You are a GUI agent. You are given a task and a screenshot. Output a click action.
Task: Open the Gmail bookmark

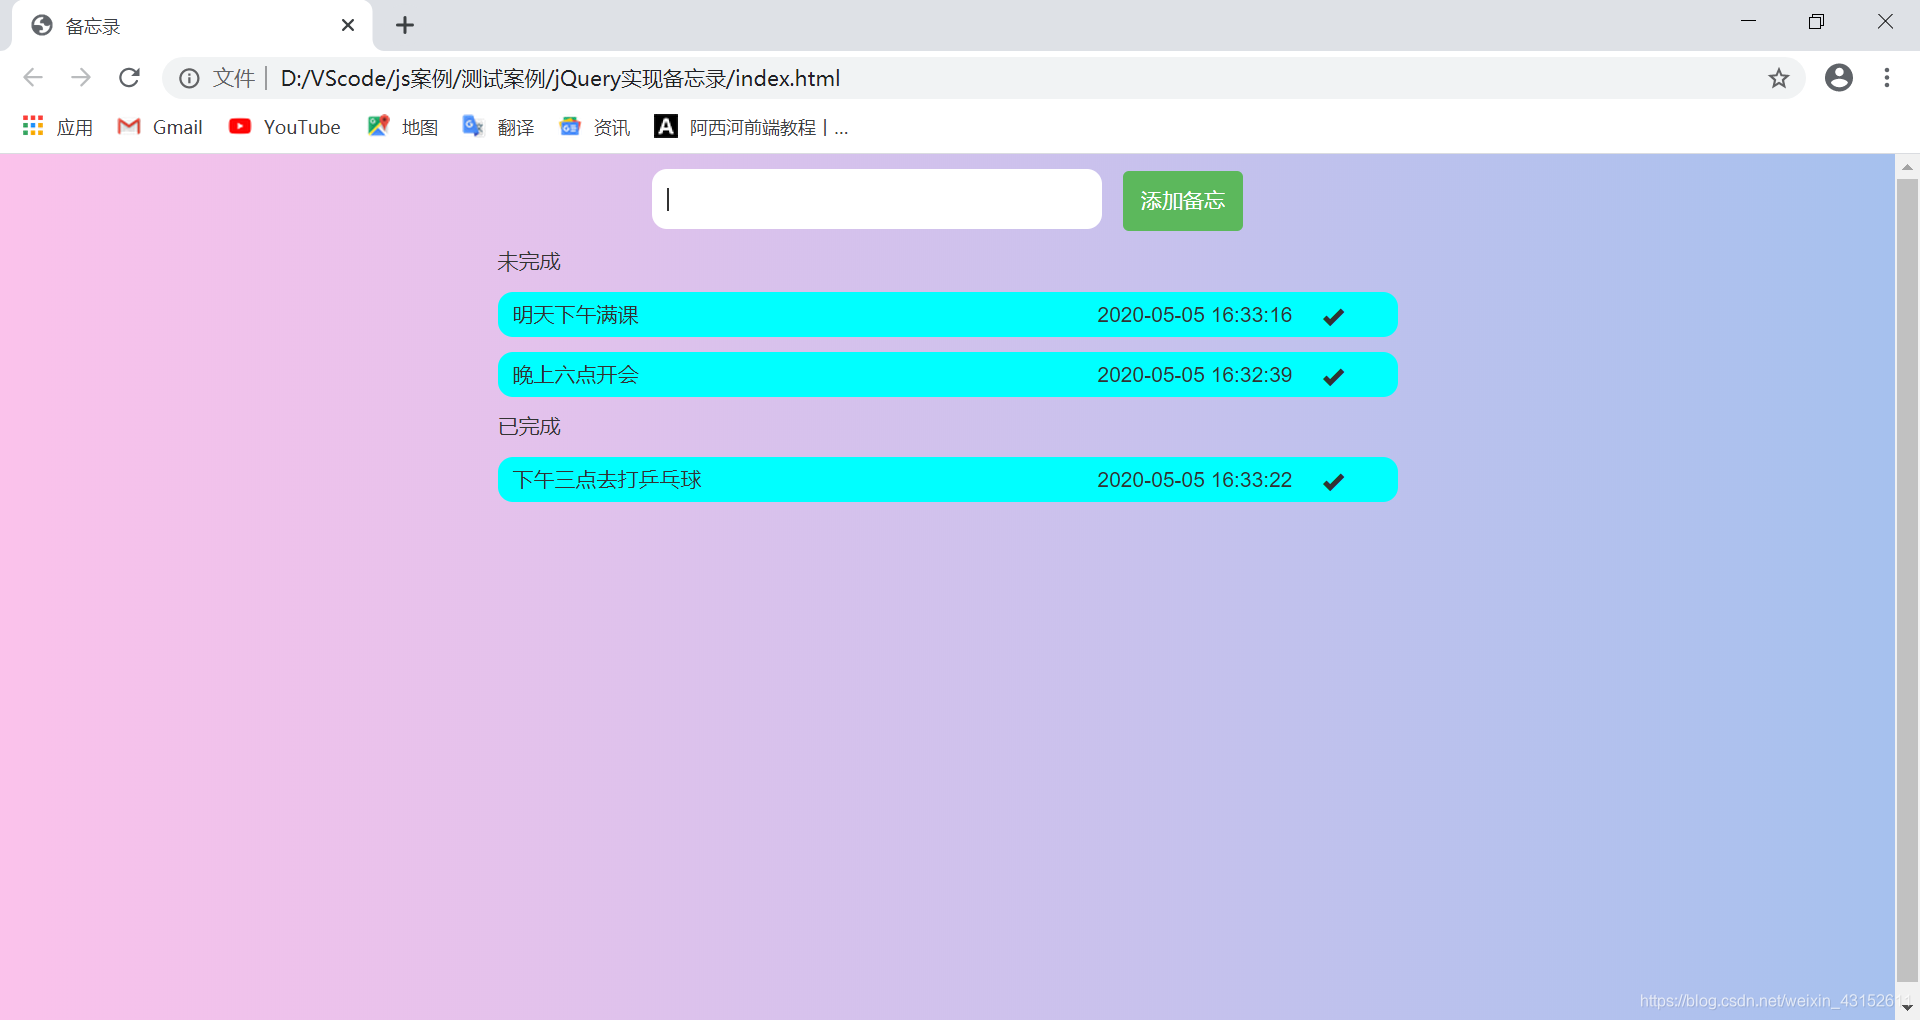[160, 127]
